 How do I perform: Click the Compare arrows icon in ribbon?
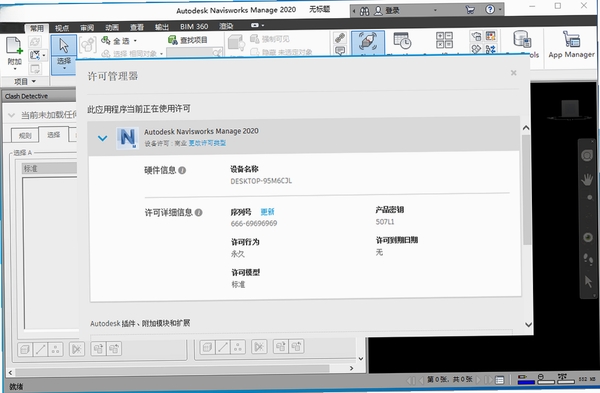pyautogui.click(x=491, y=49)
